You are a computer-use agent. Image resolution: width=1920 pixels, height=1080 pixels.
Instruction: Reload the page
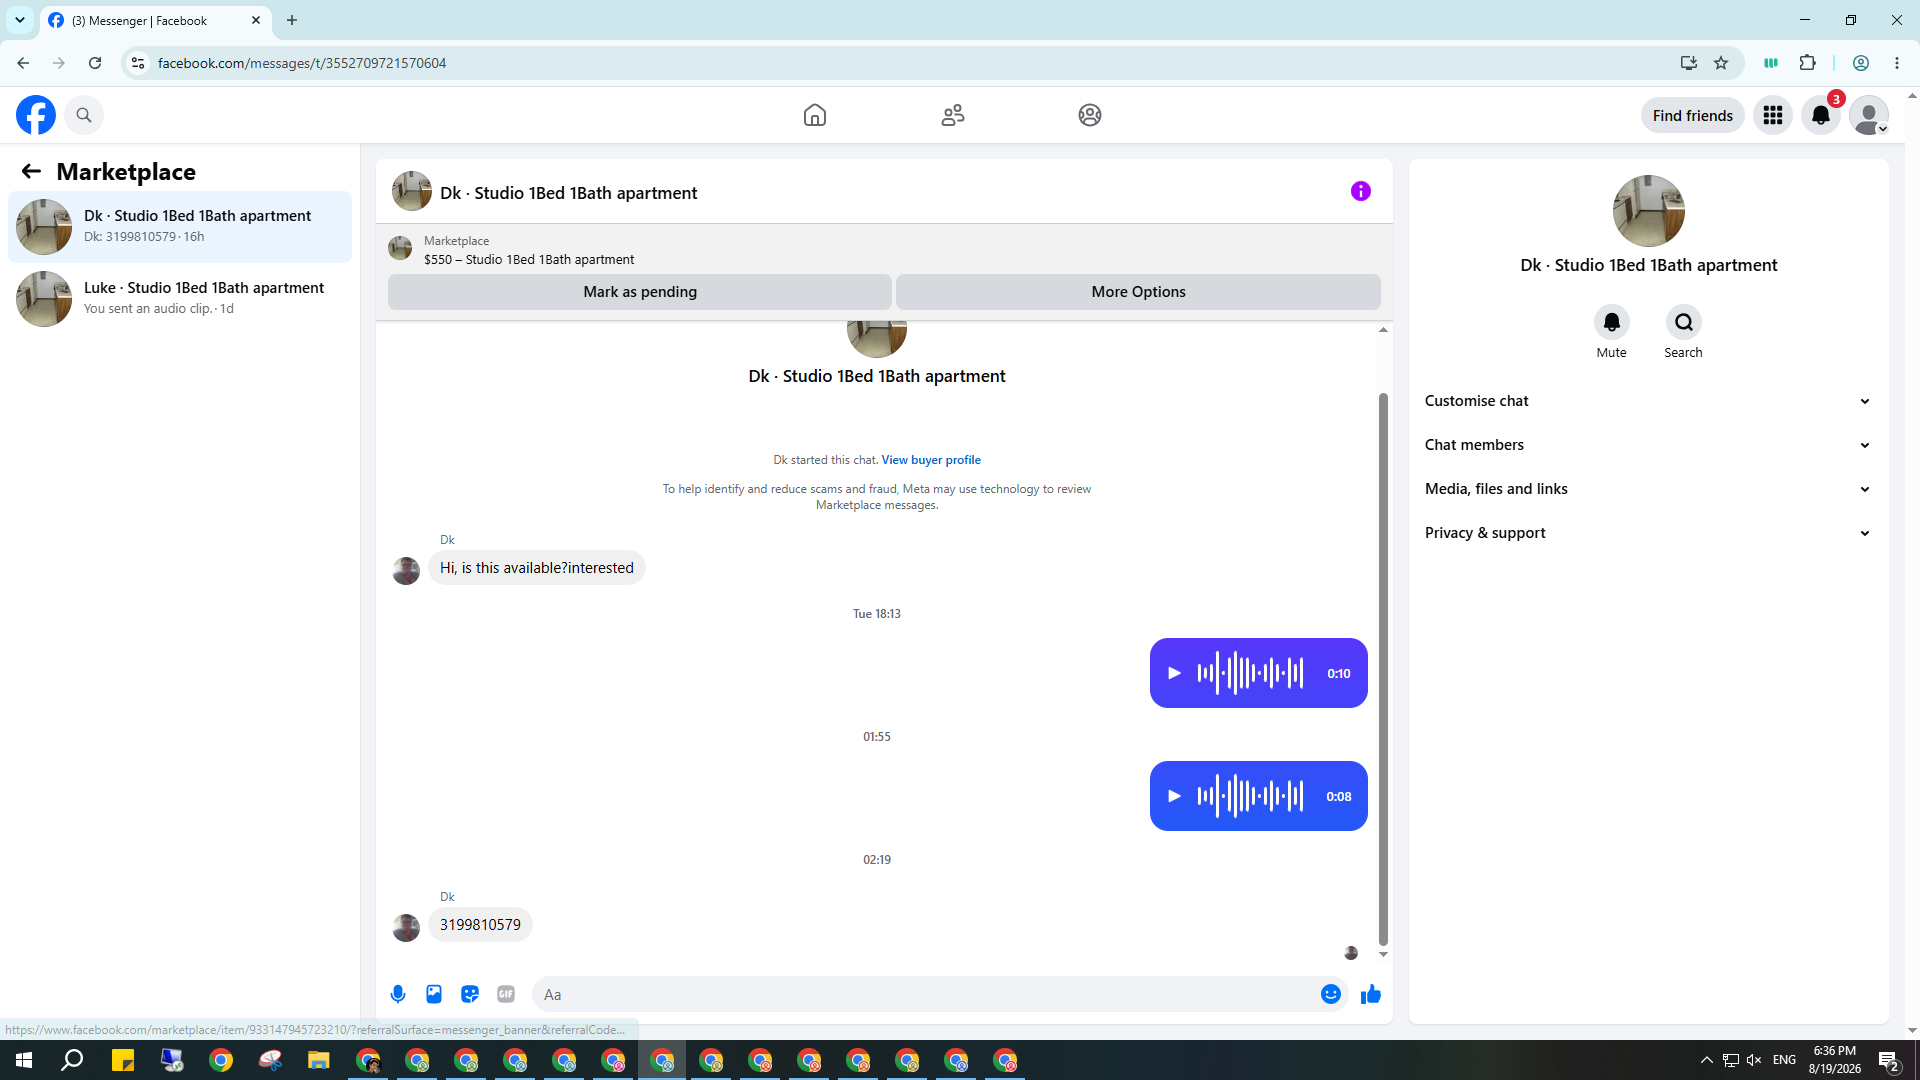coord(95,63)
